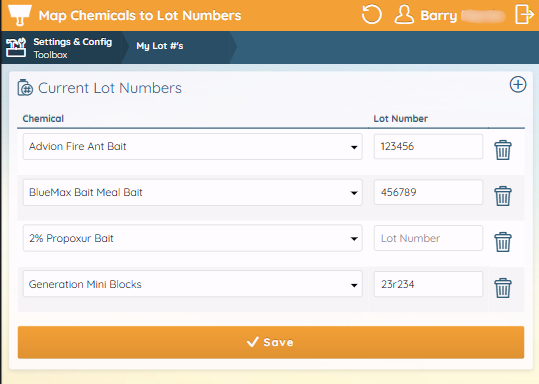Delete the Advion Fire Ant Bait row
Image resolution: width=539 pixels, height=384 pixels.
503,150
